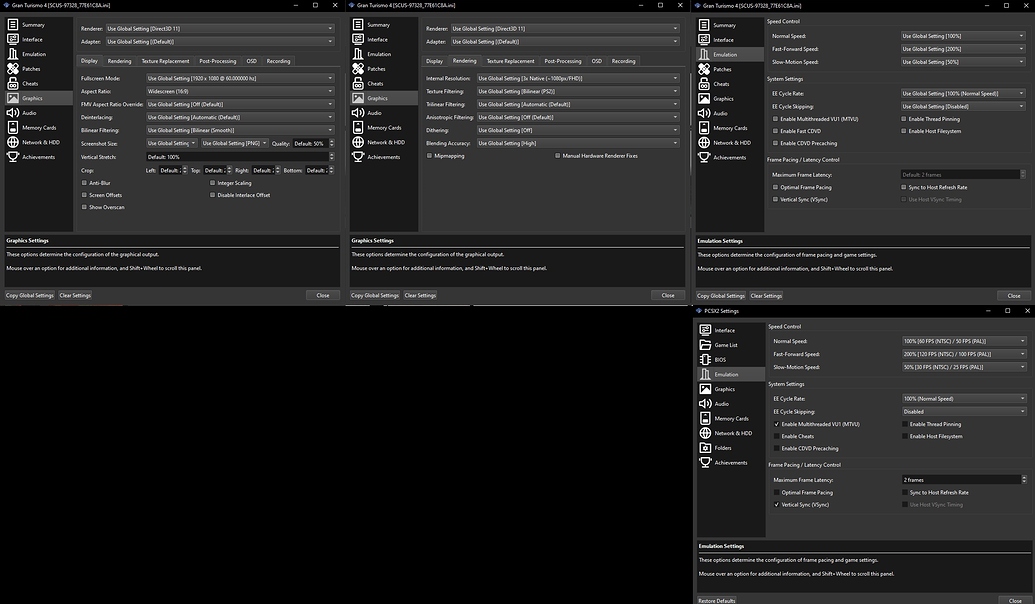Open the Patches settings icon
This screenshot has width=1035, height=604.
tap(14, 68)
